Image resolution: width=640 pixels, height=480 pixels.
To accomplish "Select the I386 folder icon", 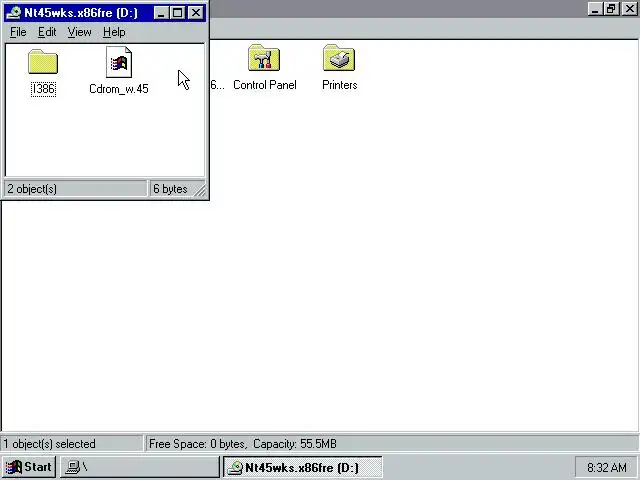I will point(43,62).
